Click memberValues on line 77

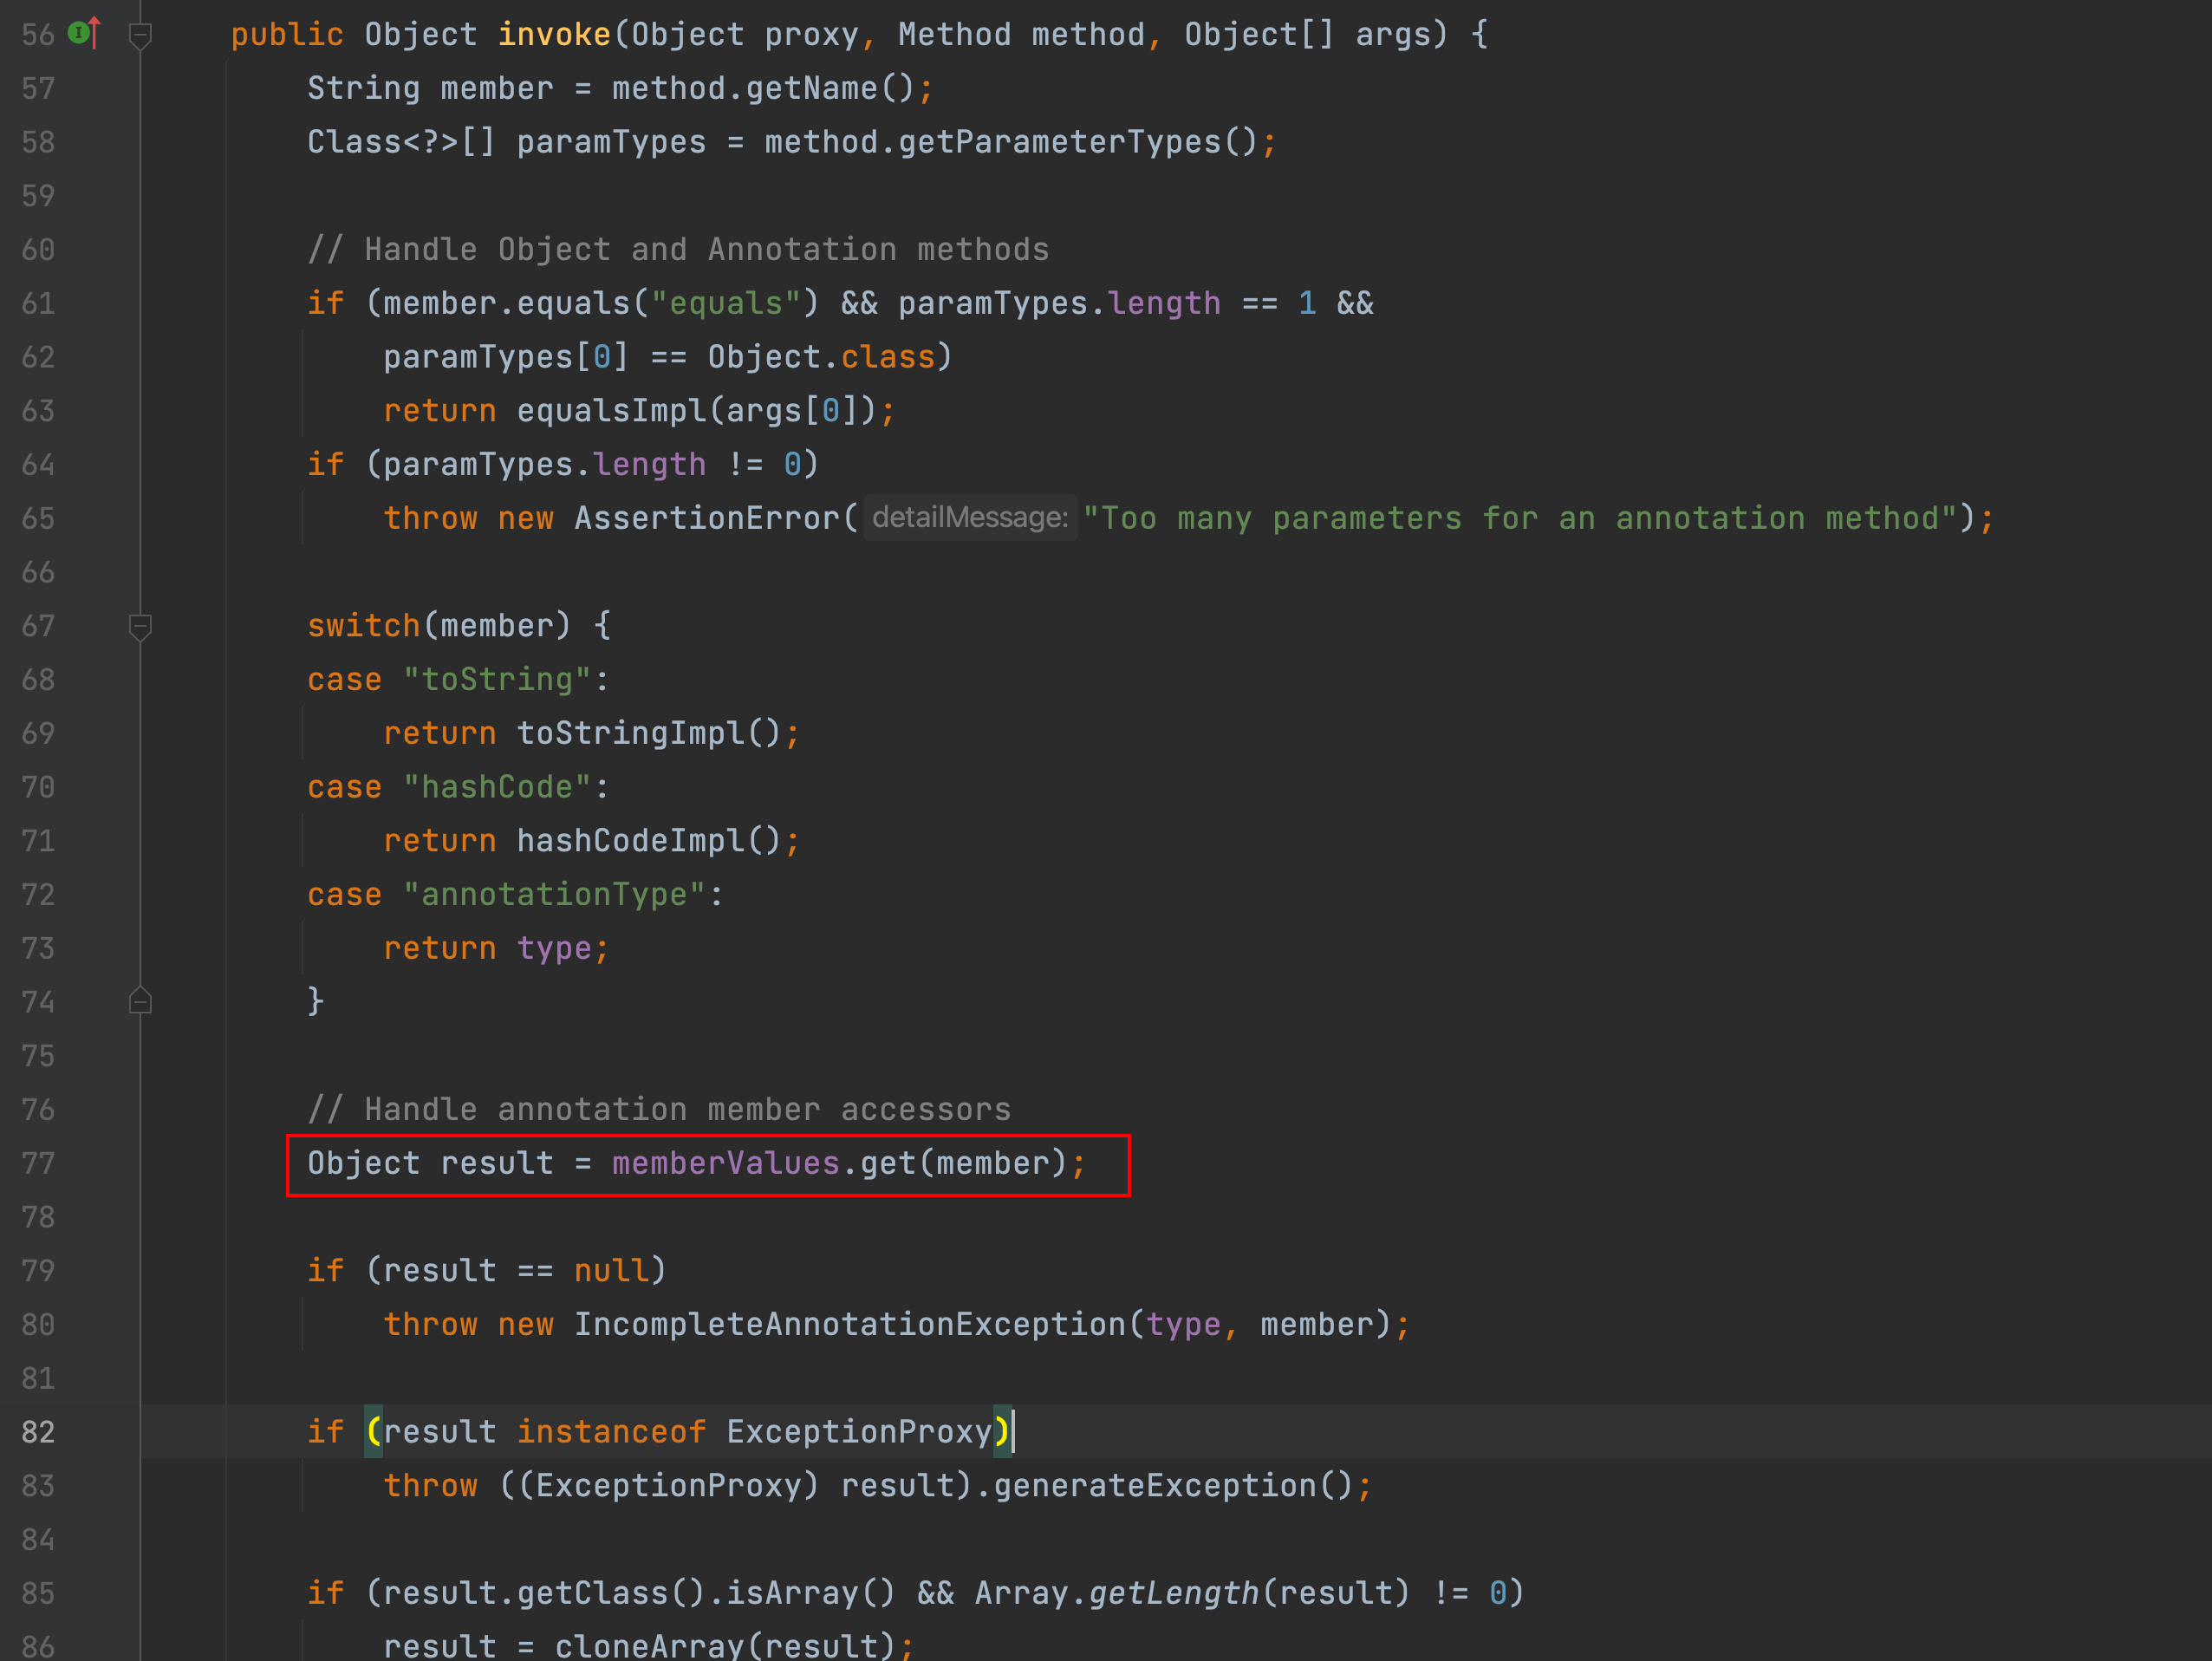click(726, 1163)
